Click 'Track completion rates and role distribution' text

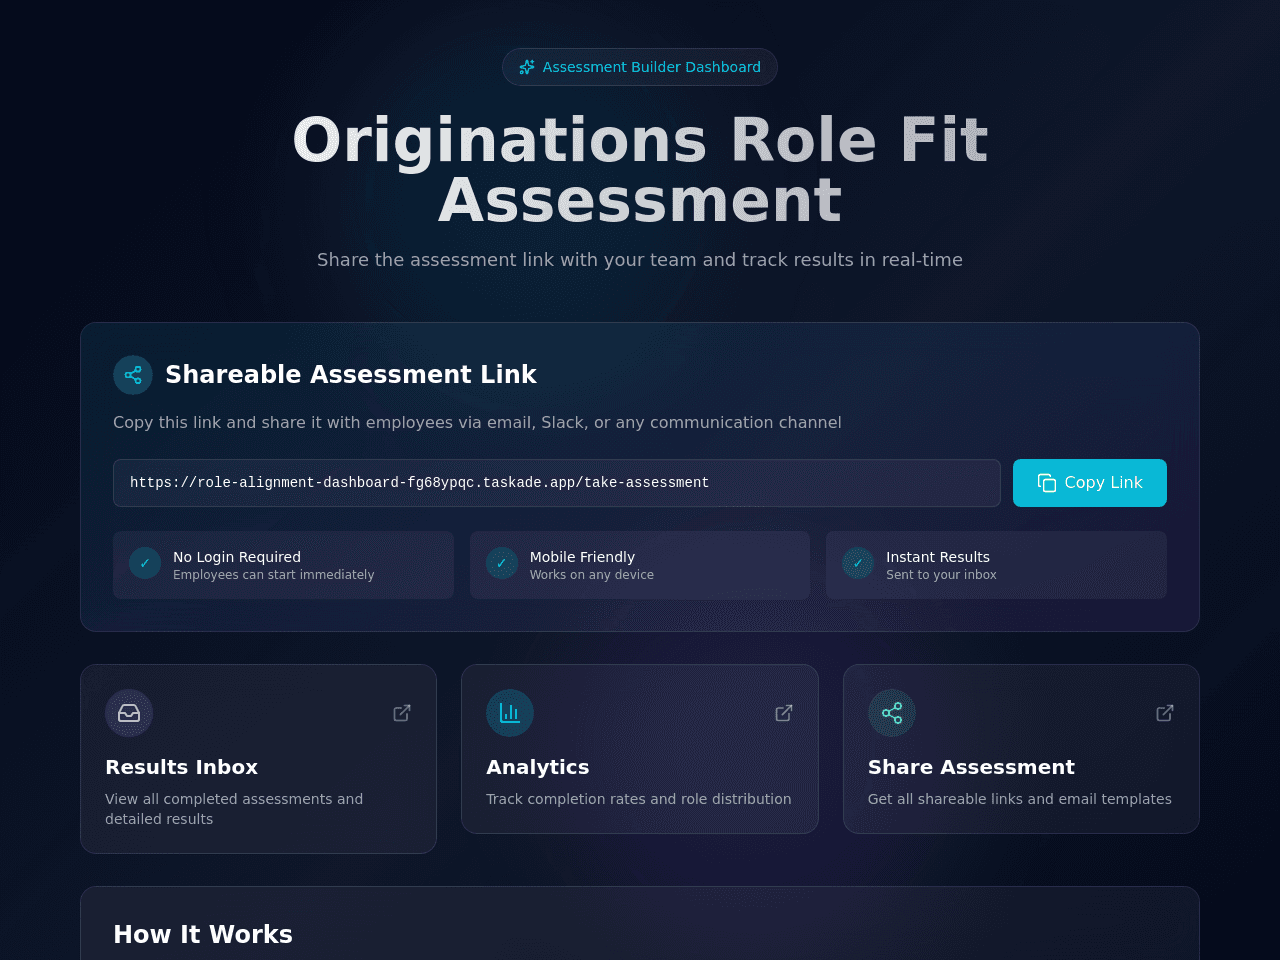point(639,799)
